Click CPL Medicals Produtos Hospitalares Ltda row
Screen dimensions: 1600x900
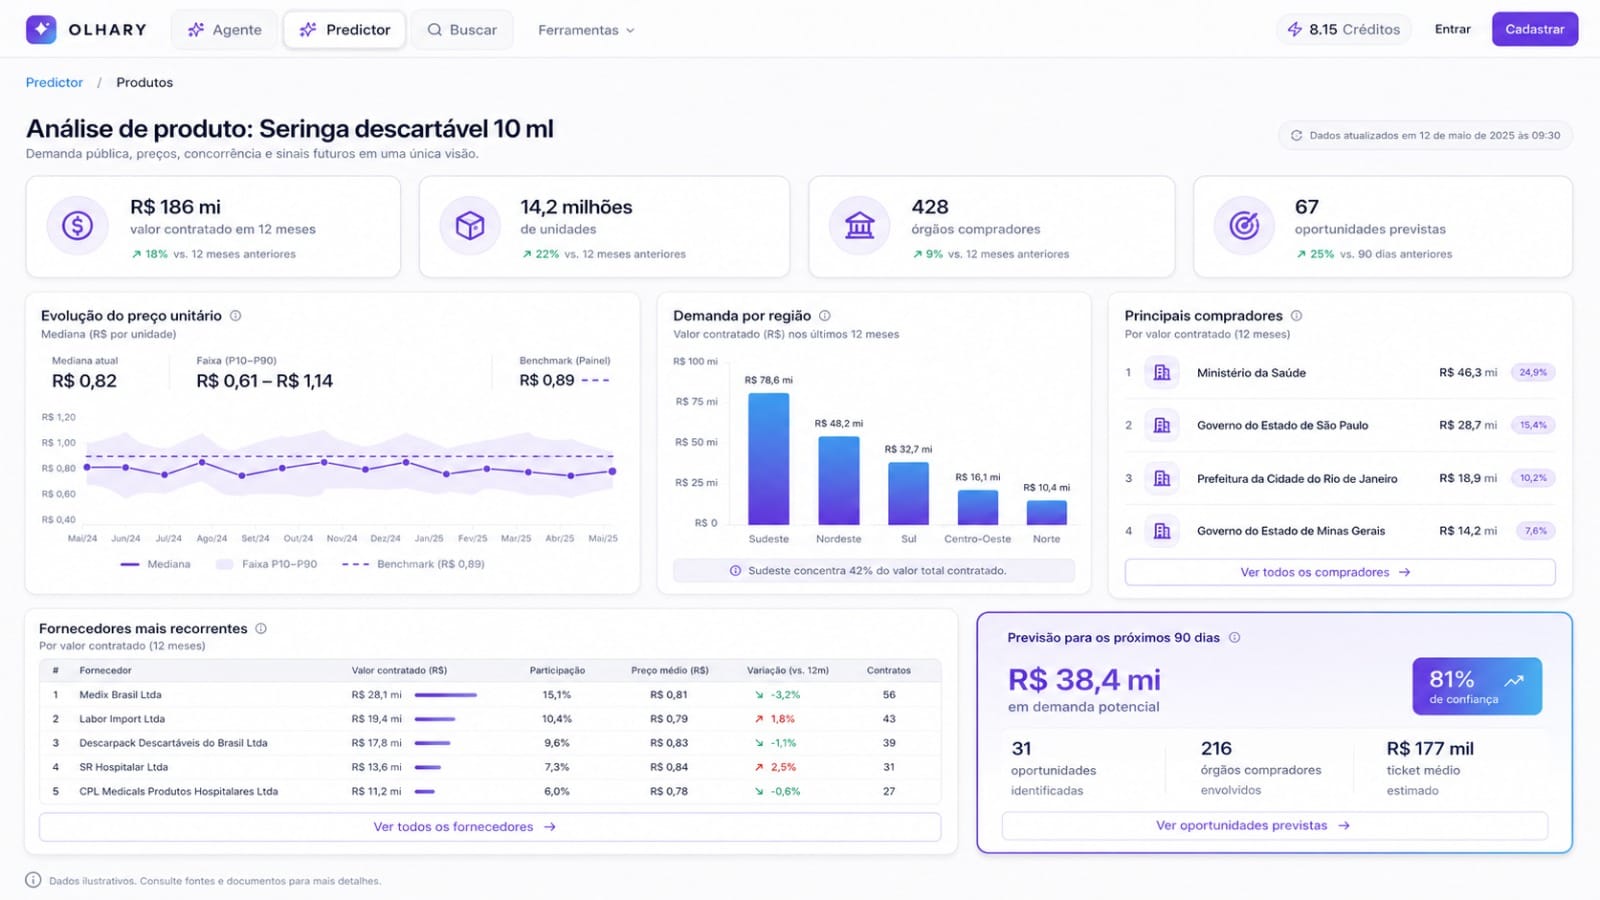coord(490,791)
